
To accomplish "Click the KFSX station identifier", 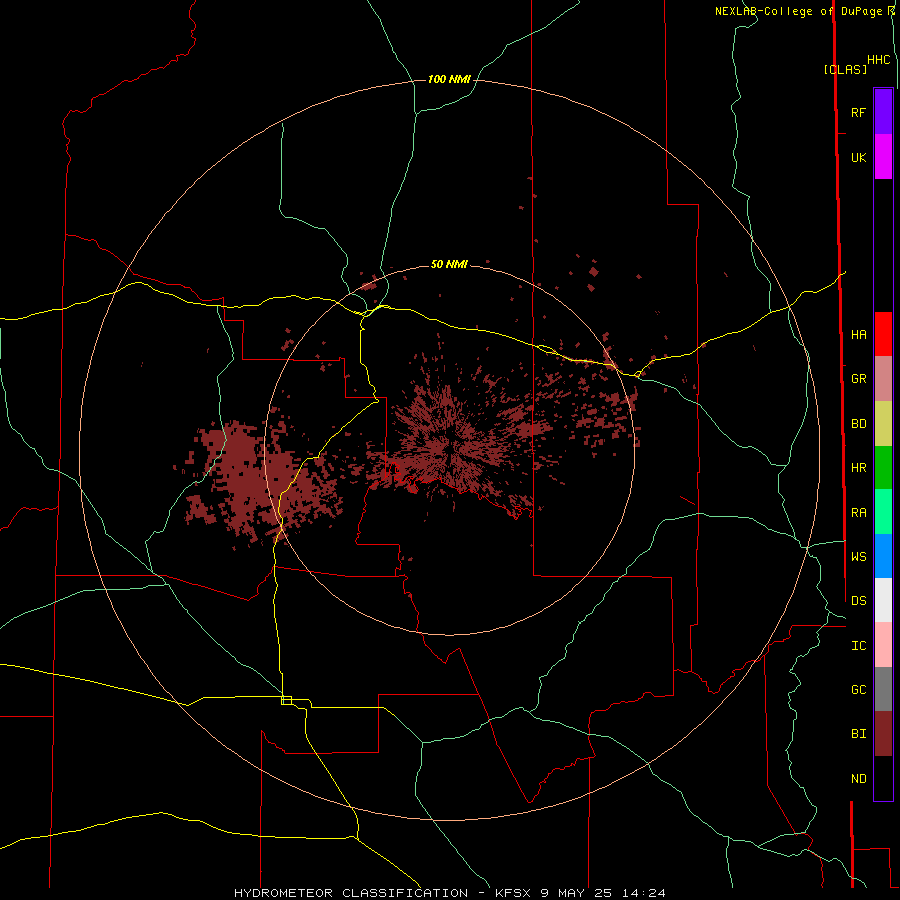I will (514, 893).
